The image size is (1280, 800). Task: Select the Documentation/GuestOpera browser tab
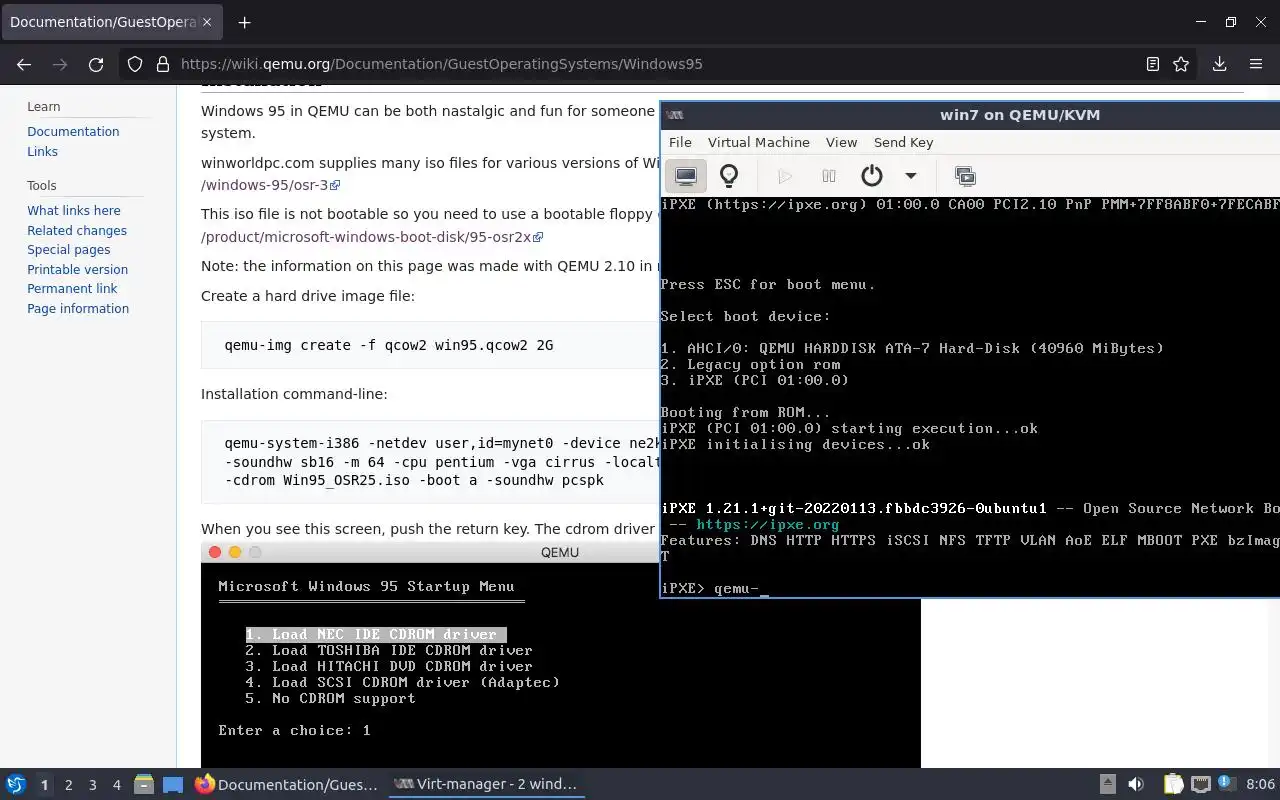click(x=111, y=22)
